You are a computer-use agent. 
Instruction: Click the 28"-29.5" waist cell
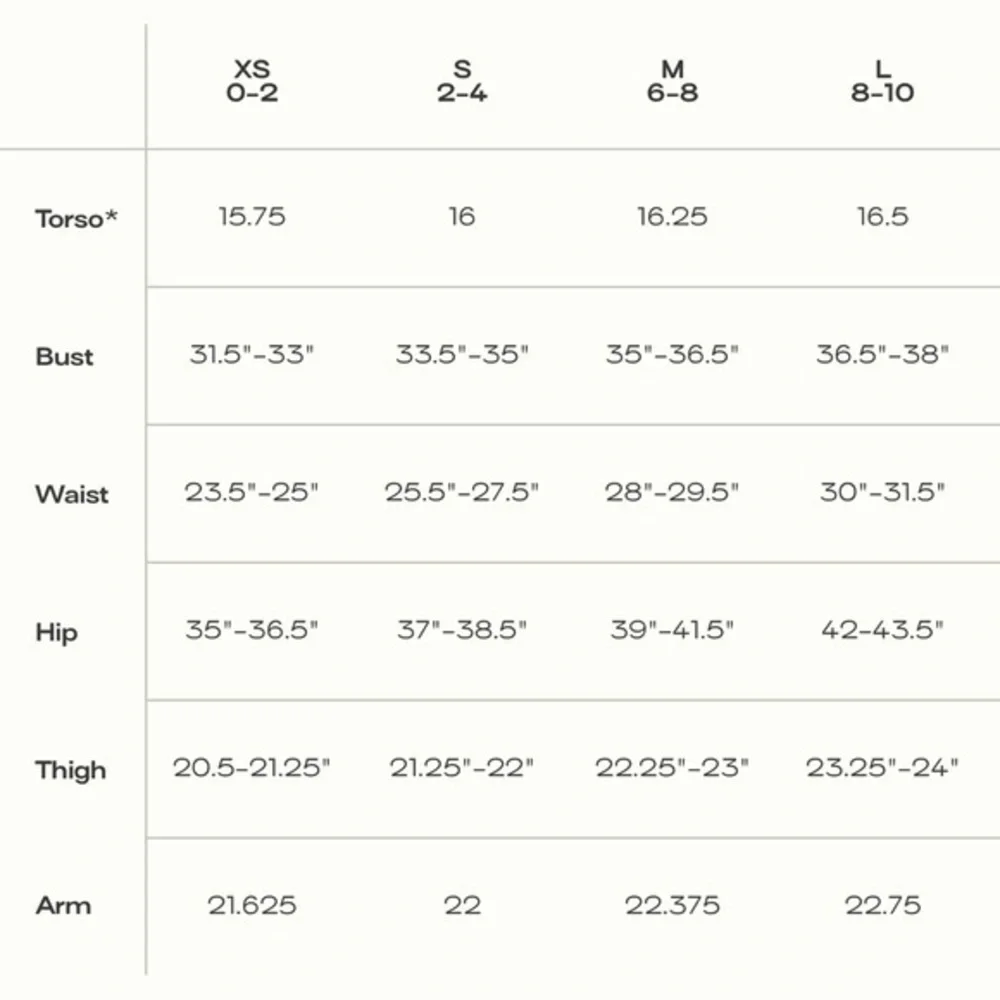click(672, 492)
